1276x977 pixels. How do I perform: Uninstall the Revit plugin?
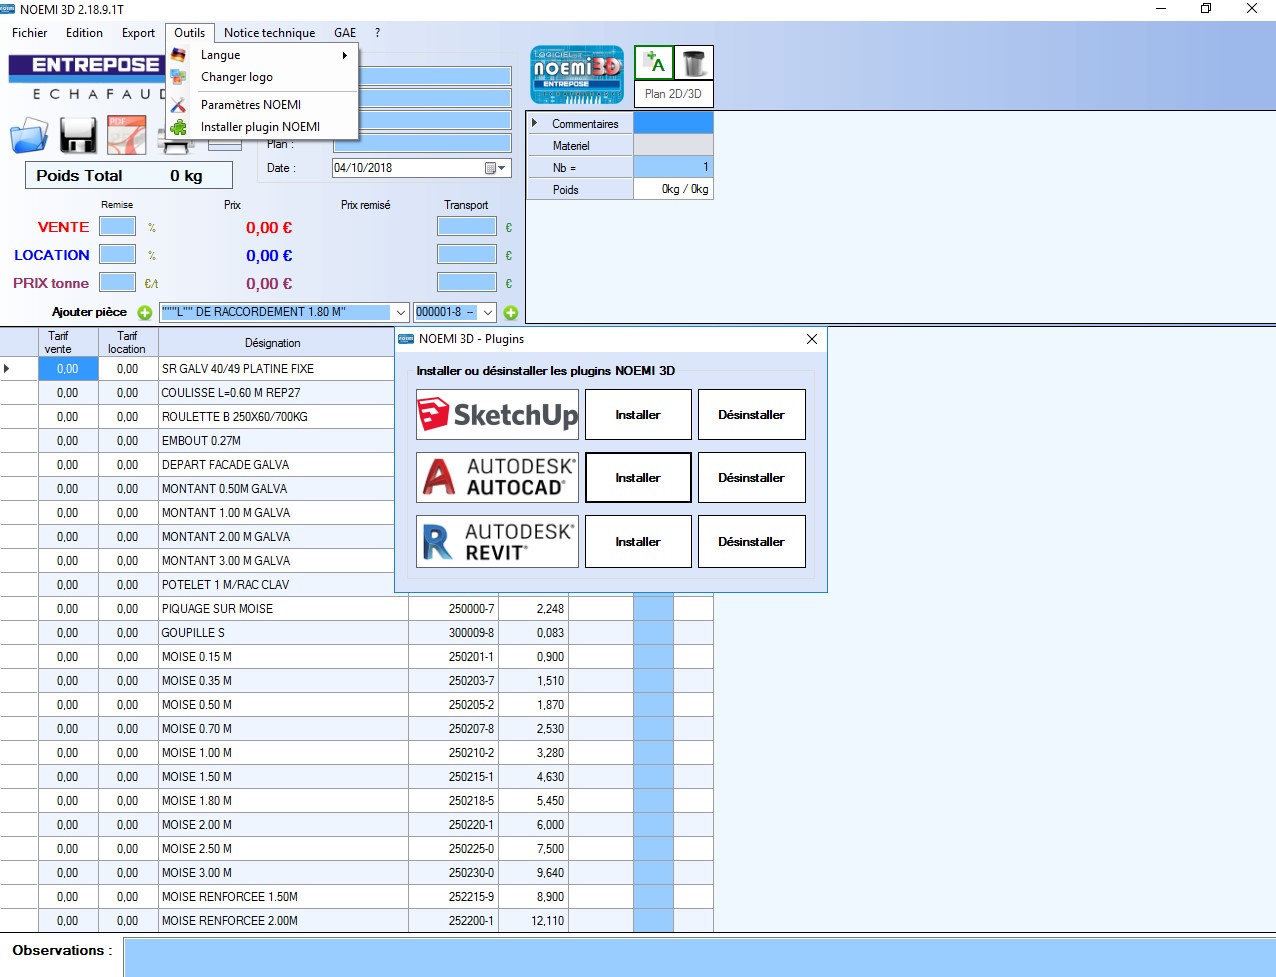(x=752, y=542)
